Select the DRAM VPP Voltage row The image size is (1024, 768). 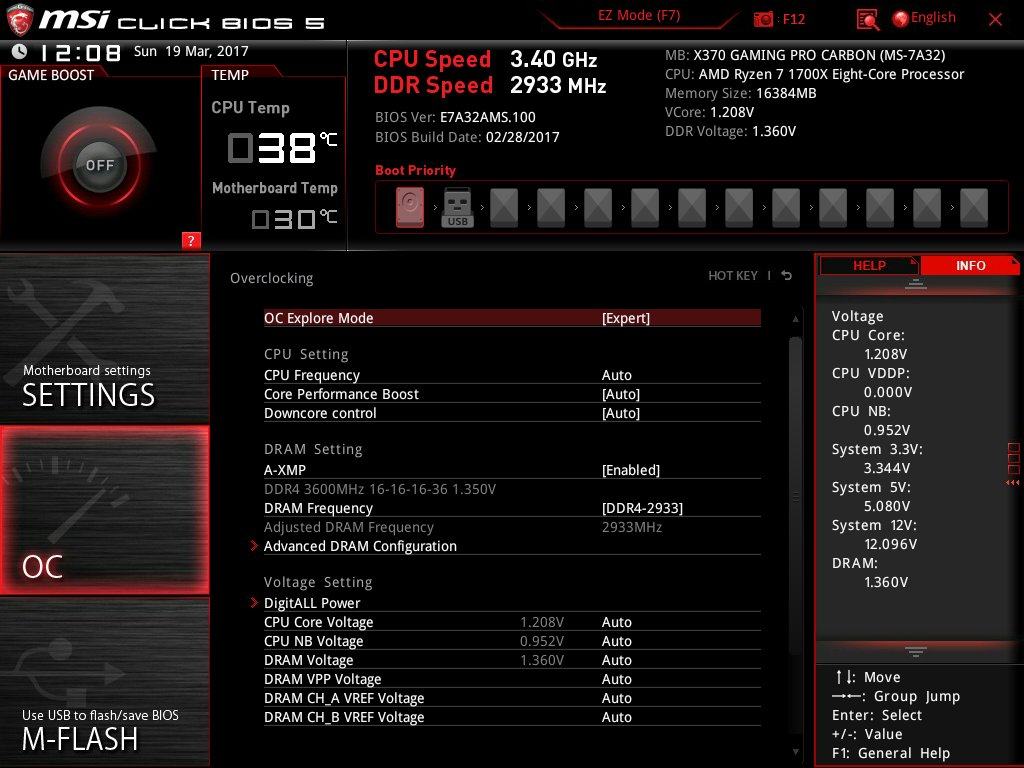coord(512,679)
